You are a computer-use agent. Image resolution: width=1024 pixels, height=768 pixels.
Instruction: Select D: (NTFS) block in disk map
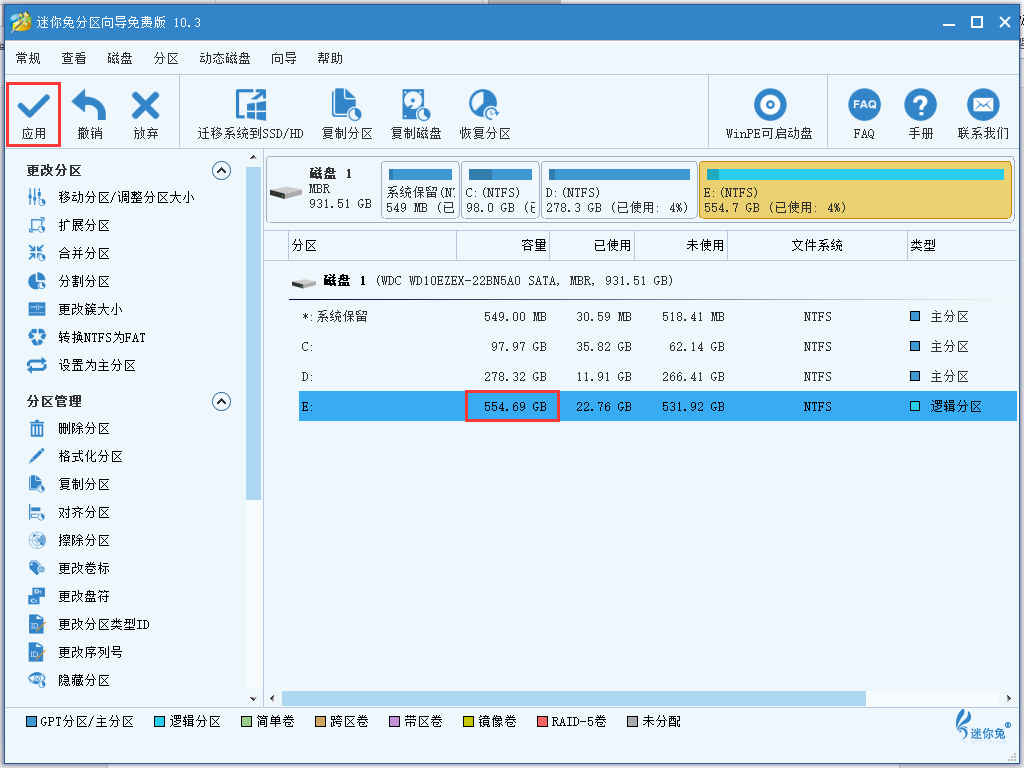coord(618,190)
